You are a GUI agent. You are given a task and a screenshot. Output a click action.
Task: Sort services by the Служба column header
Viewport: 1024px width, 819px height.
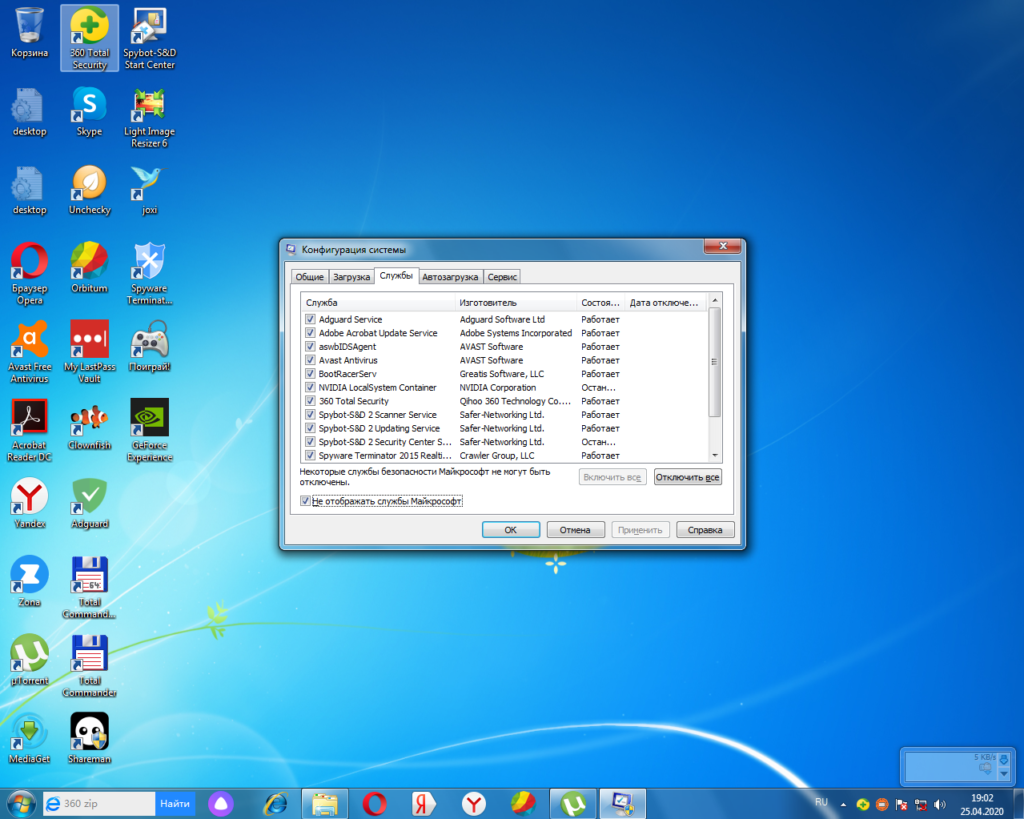pyautogui.click(x=378, y=302)
